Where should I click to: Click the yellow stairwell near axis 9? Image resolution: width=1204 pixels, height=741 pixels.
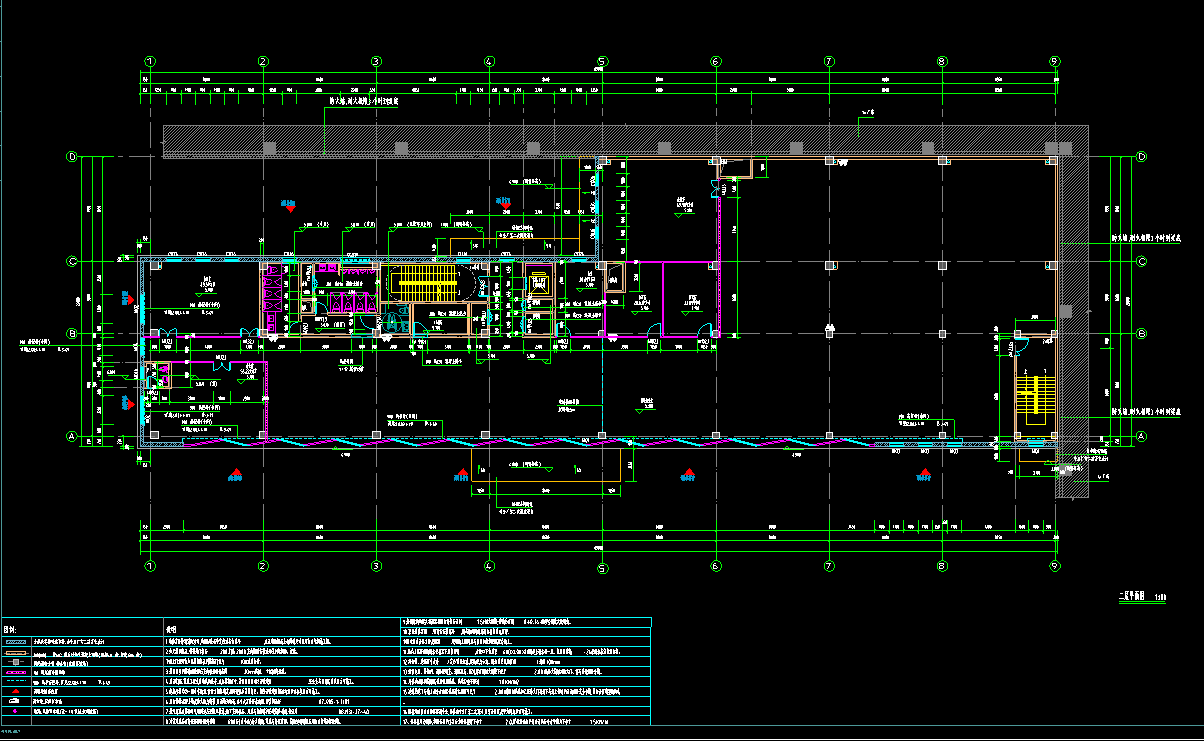1035,393
